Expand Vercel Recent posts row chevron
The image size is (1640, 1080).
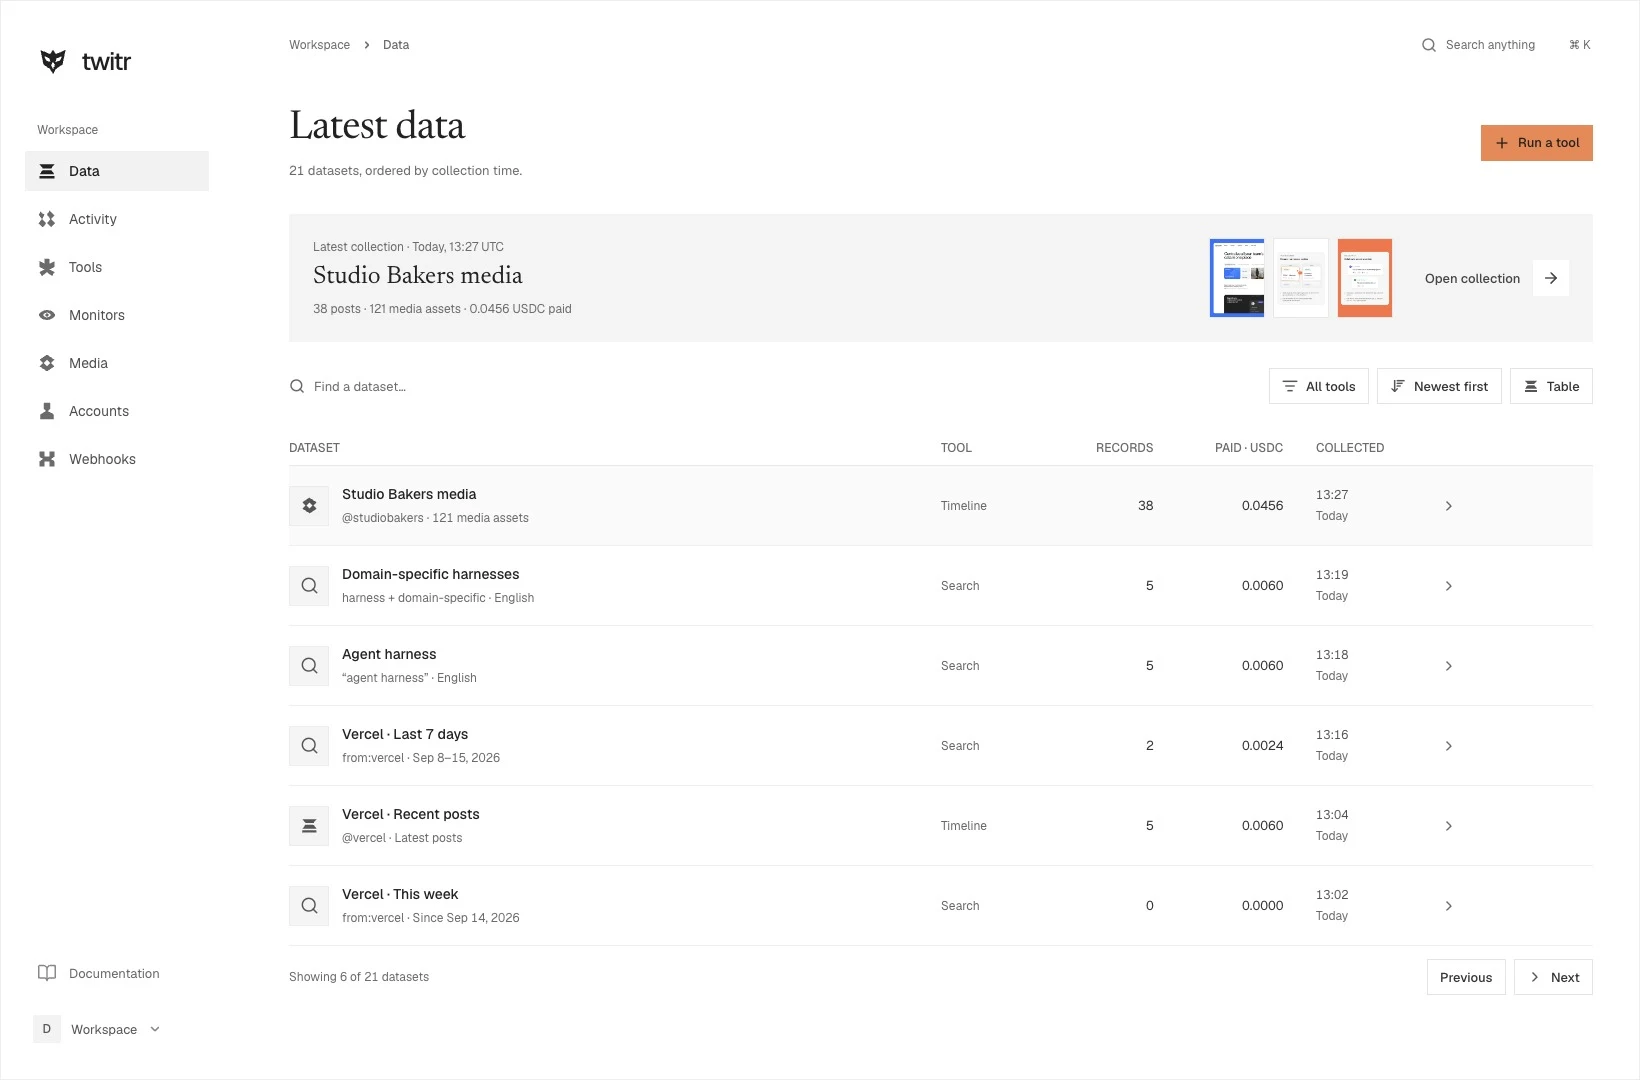pyautogui.click(x=1449, y=826)
